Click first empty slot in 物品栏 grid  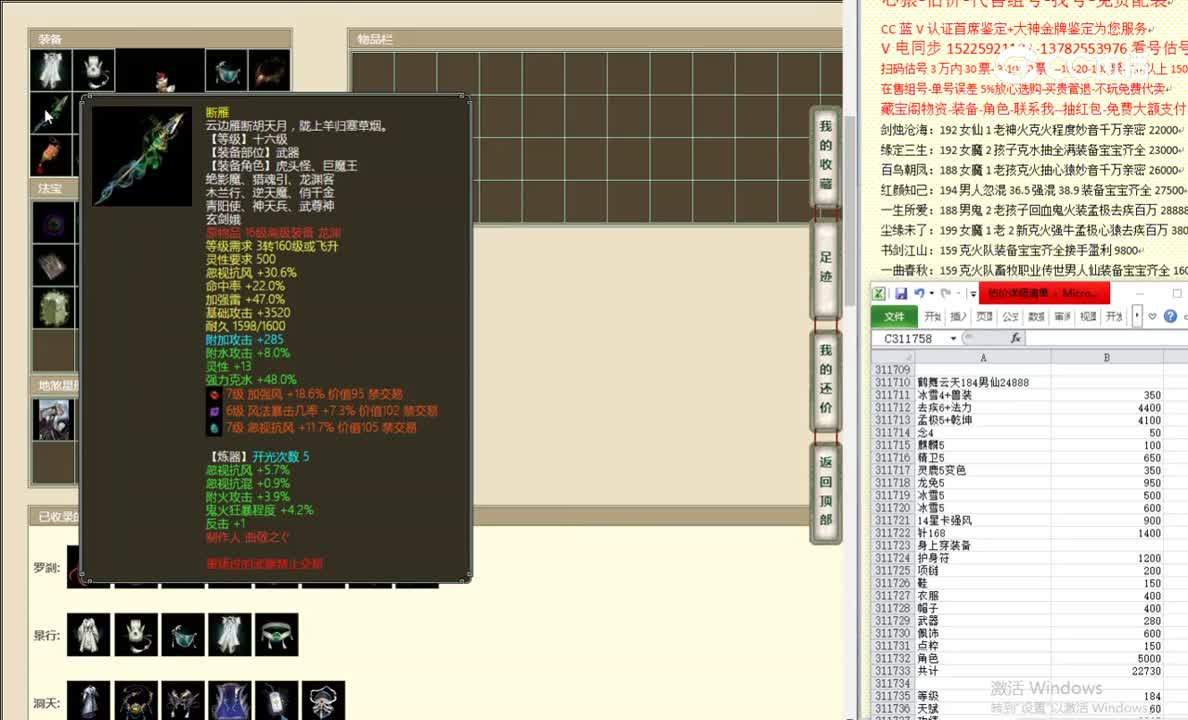[372, 74]
